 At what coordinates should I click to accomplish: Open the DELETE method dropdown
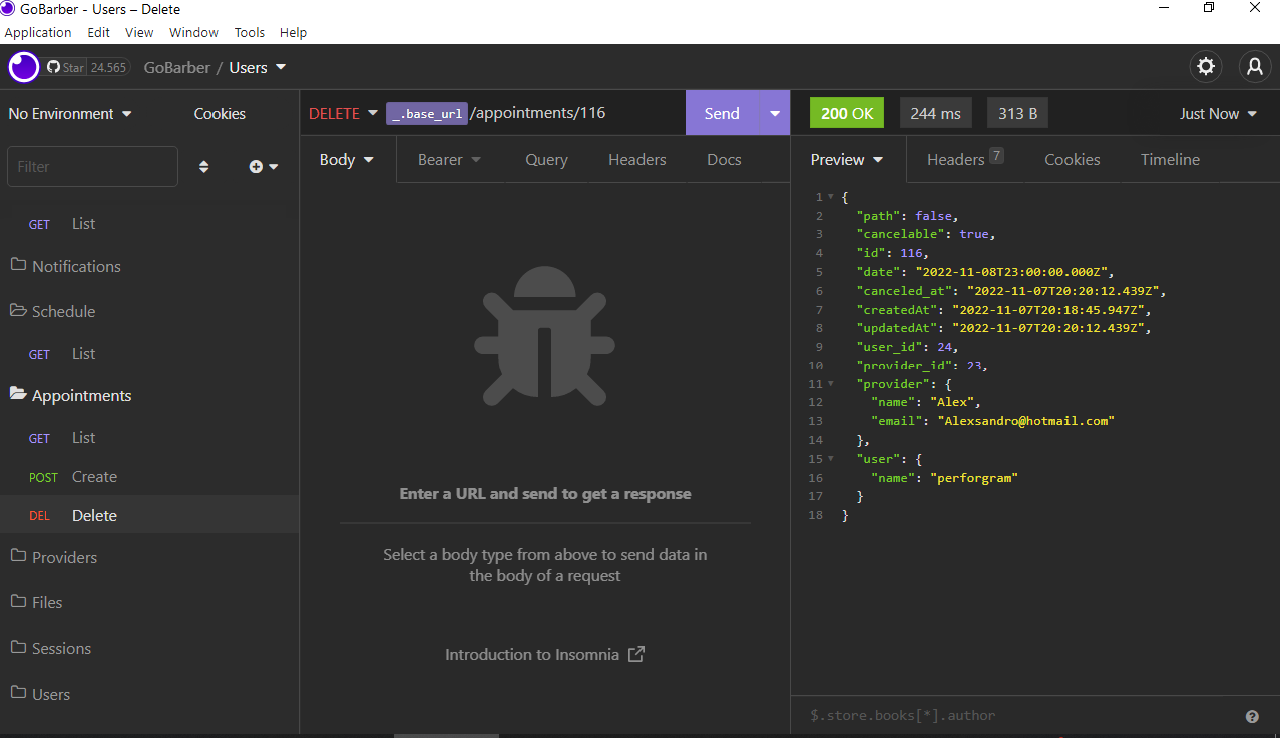pyautogui.click(x=343, y=113)
